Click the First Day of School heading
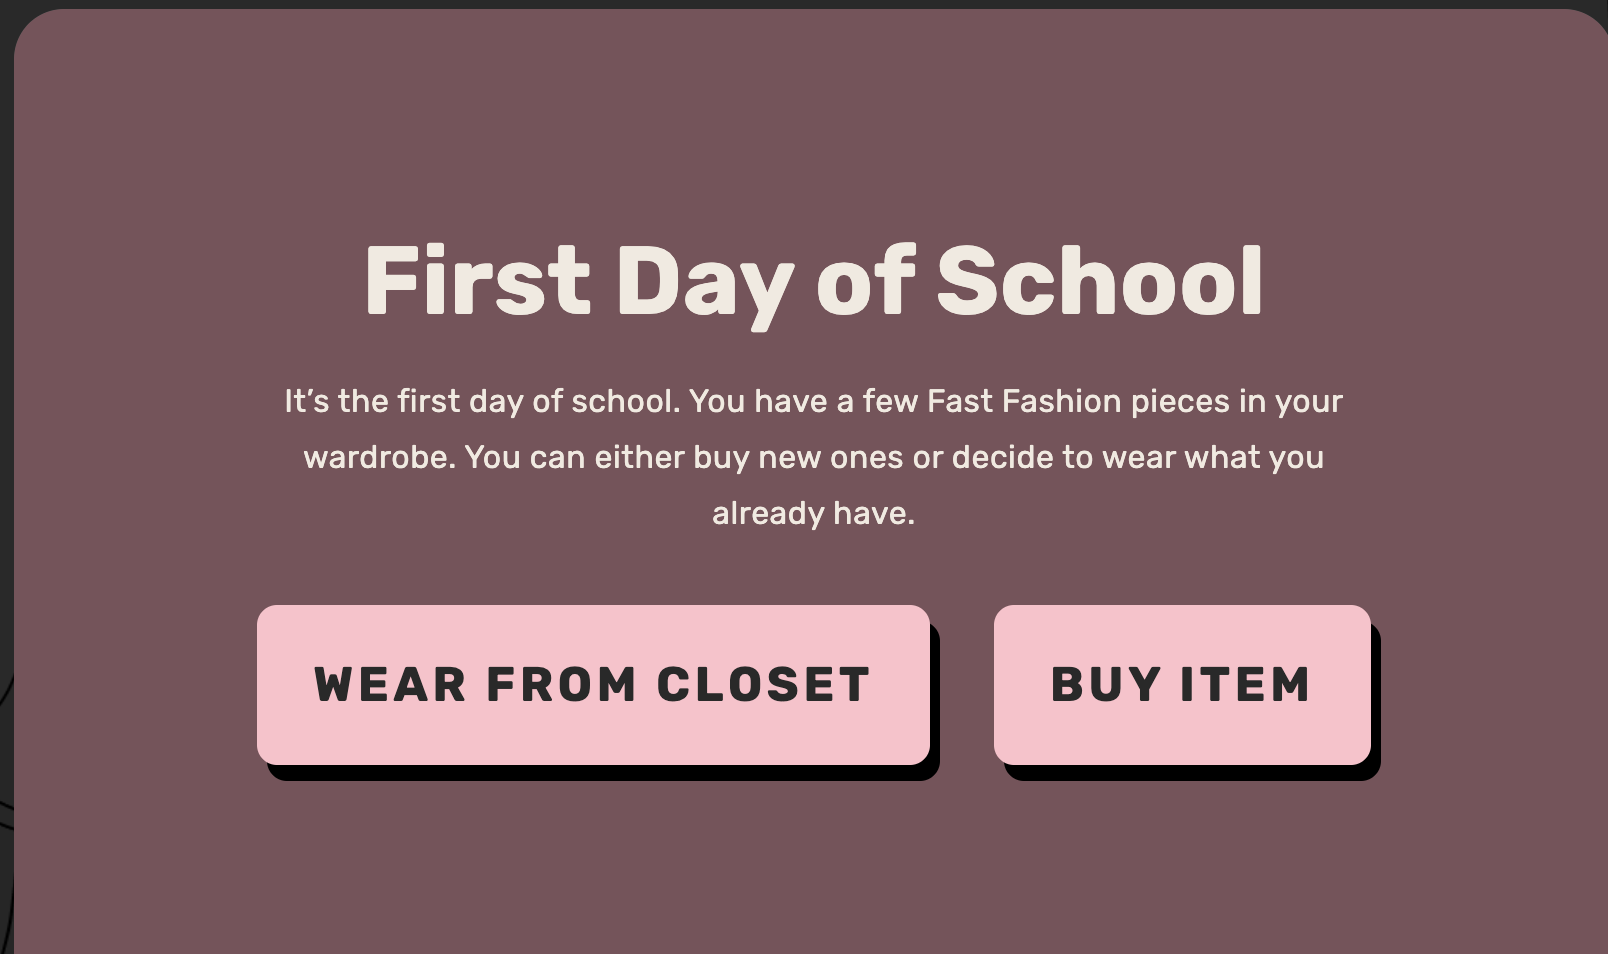 pyautogui.click(x=813, y=282)
